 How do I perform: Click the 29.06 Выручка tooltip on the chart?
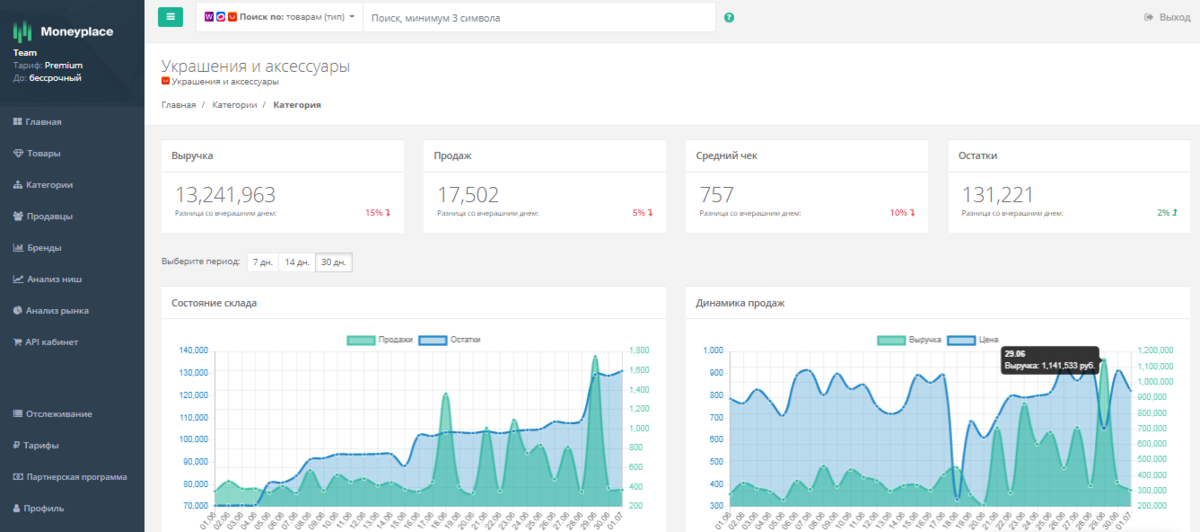pyautogui.click(x=1049, y=360)
